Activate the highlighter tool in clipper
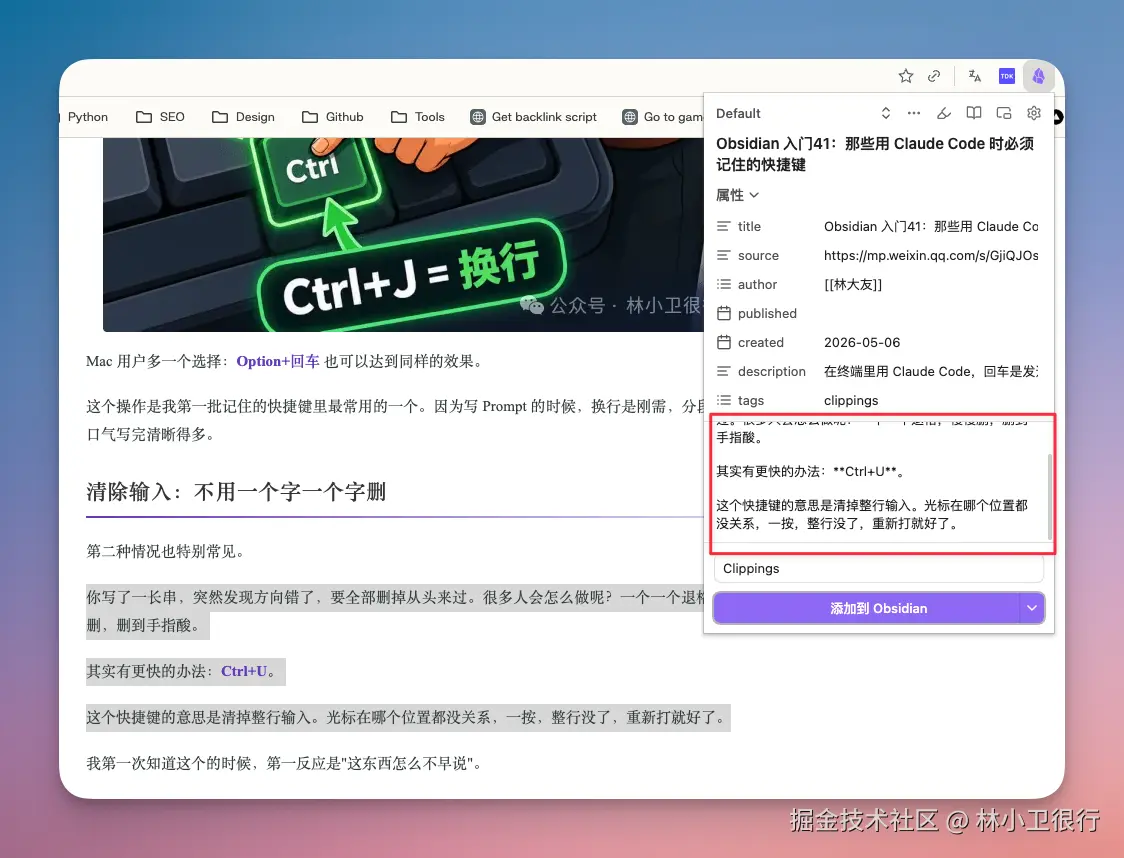 [944, 113]
